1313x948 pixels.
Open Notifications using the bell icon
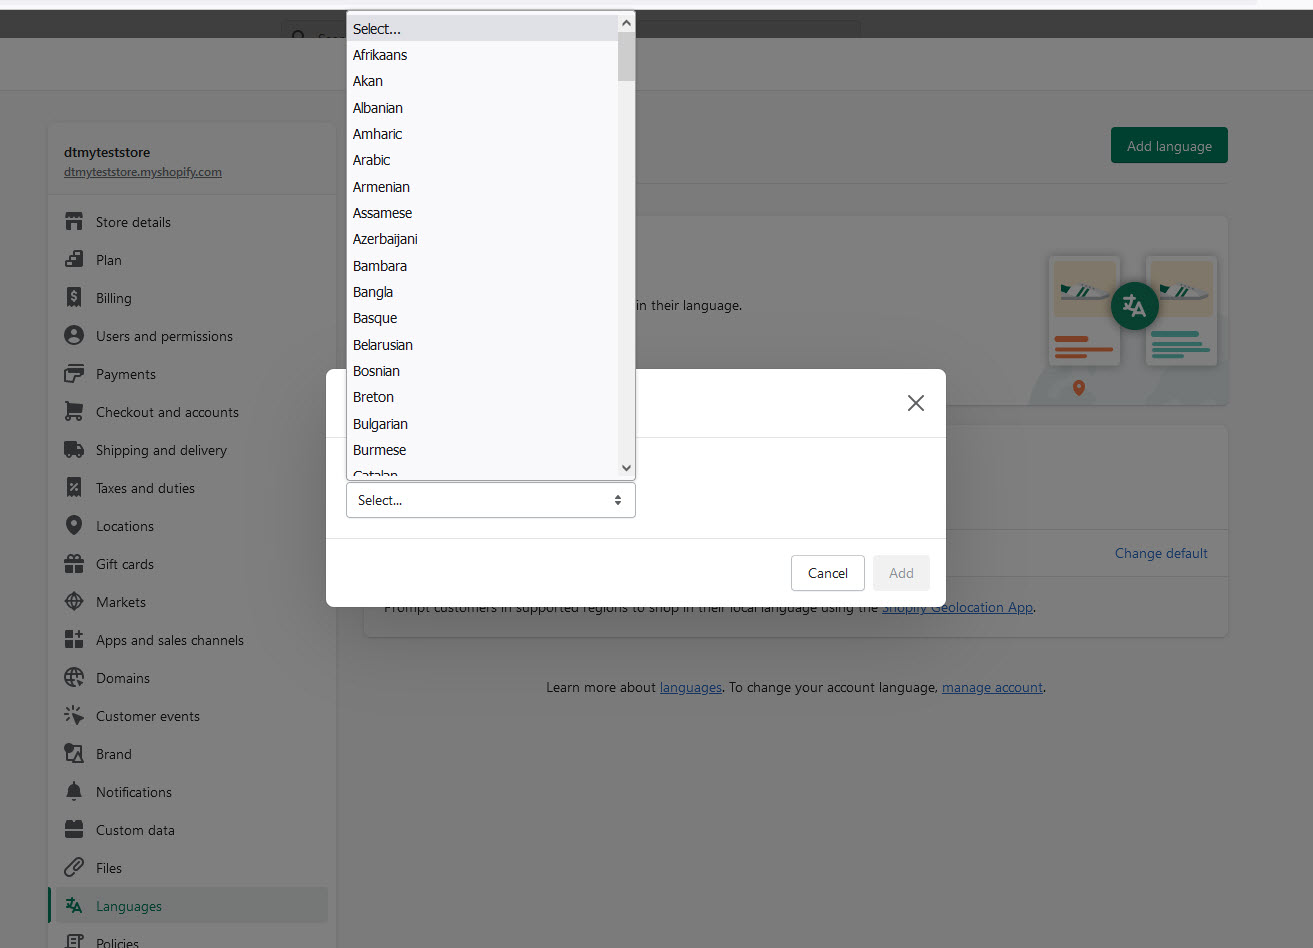[x=74, y=791]
